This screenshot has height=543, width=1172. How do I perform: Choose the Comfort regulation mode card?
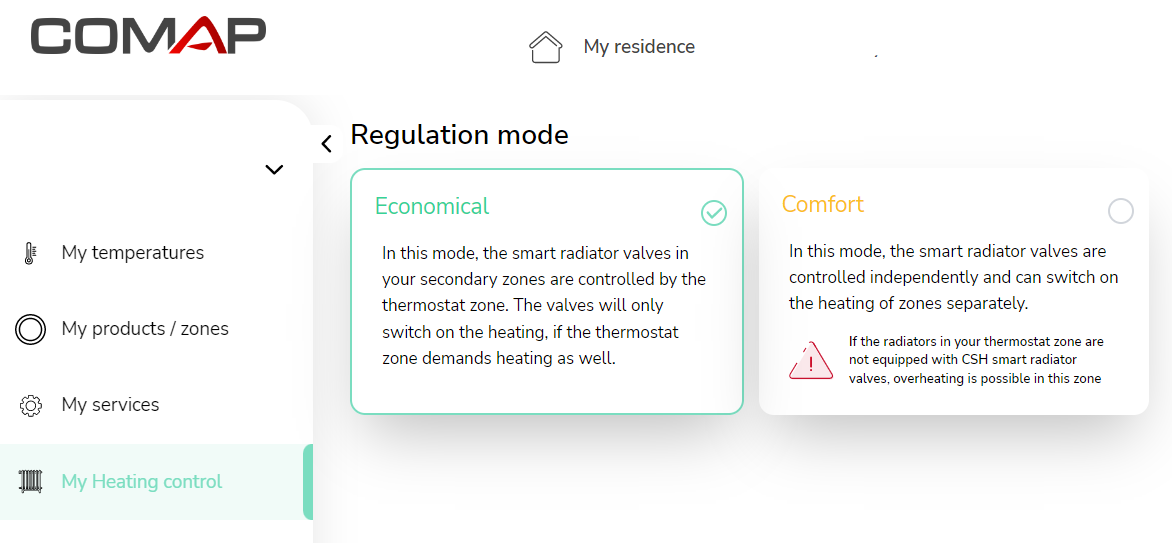point(954,291)
